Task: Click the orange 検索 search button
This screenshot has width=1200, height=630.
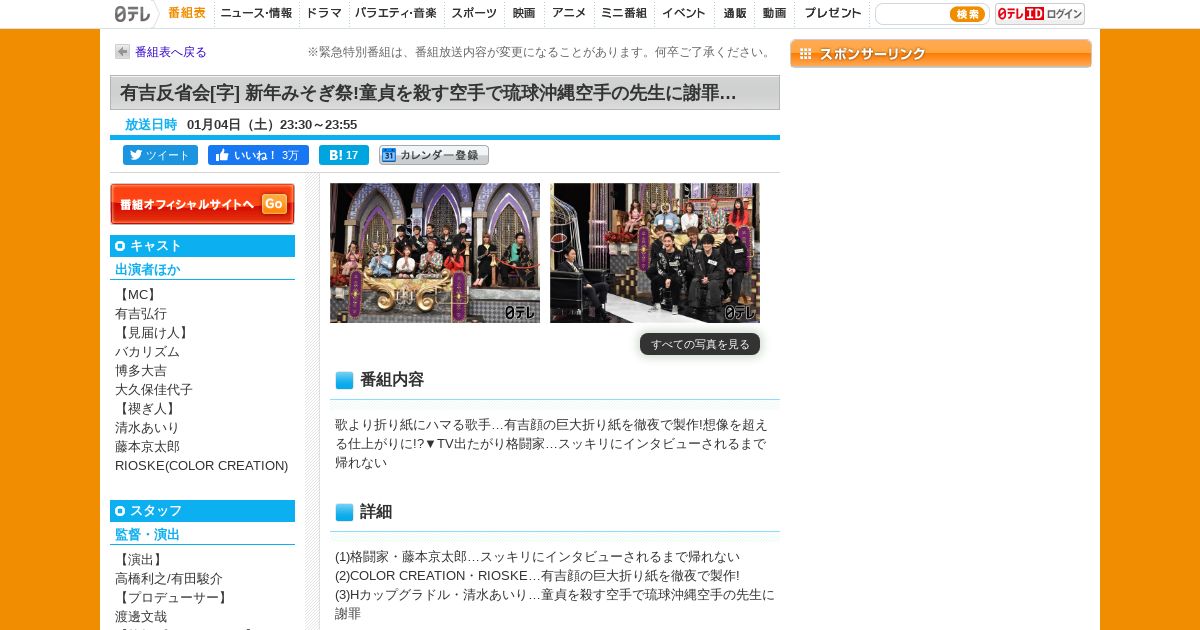Action: 967,14
